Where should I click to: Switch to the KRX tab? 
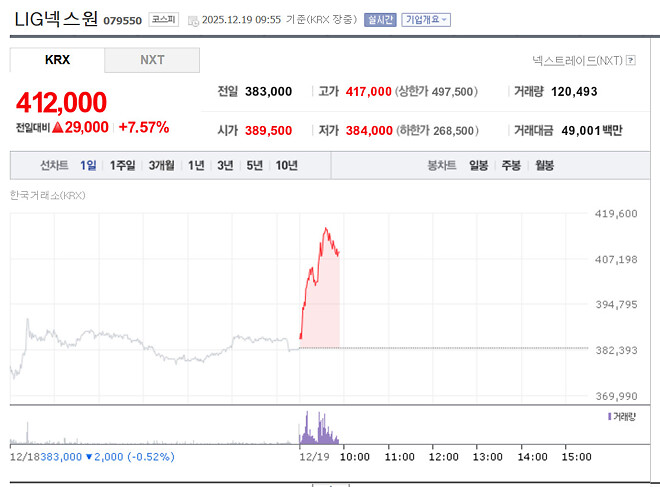(x=57, y=60)
